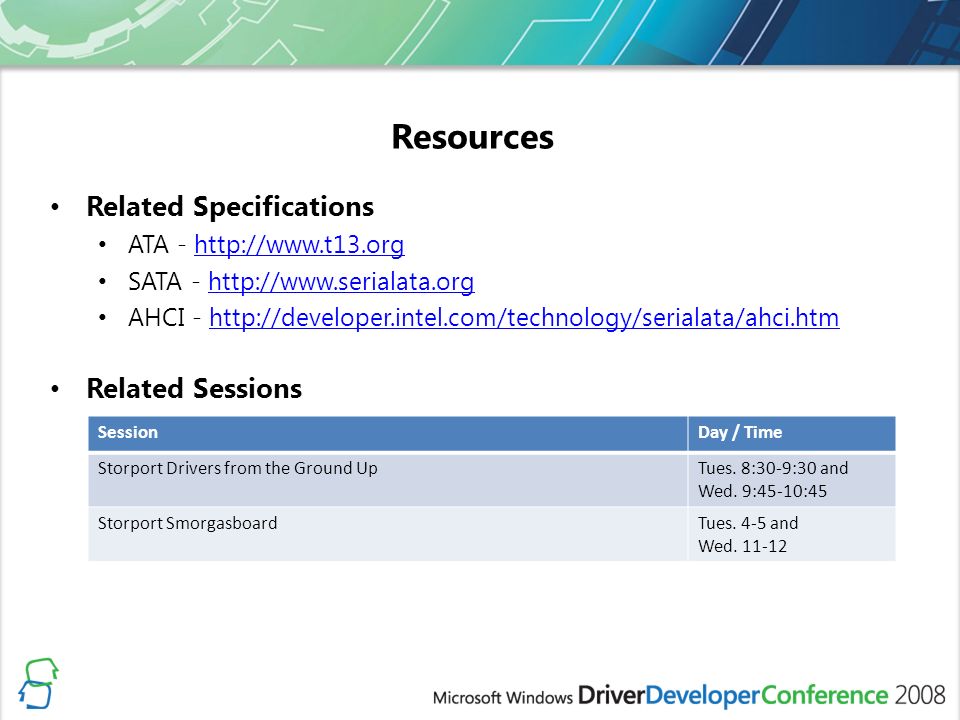This screenshot has height=720, width=960.
Task: Click the green and blue heads logo
Action: click(39, 683)
